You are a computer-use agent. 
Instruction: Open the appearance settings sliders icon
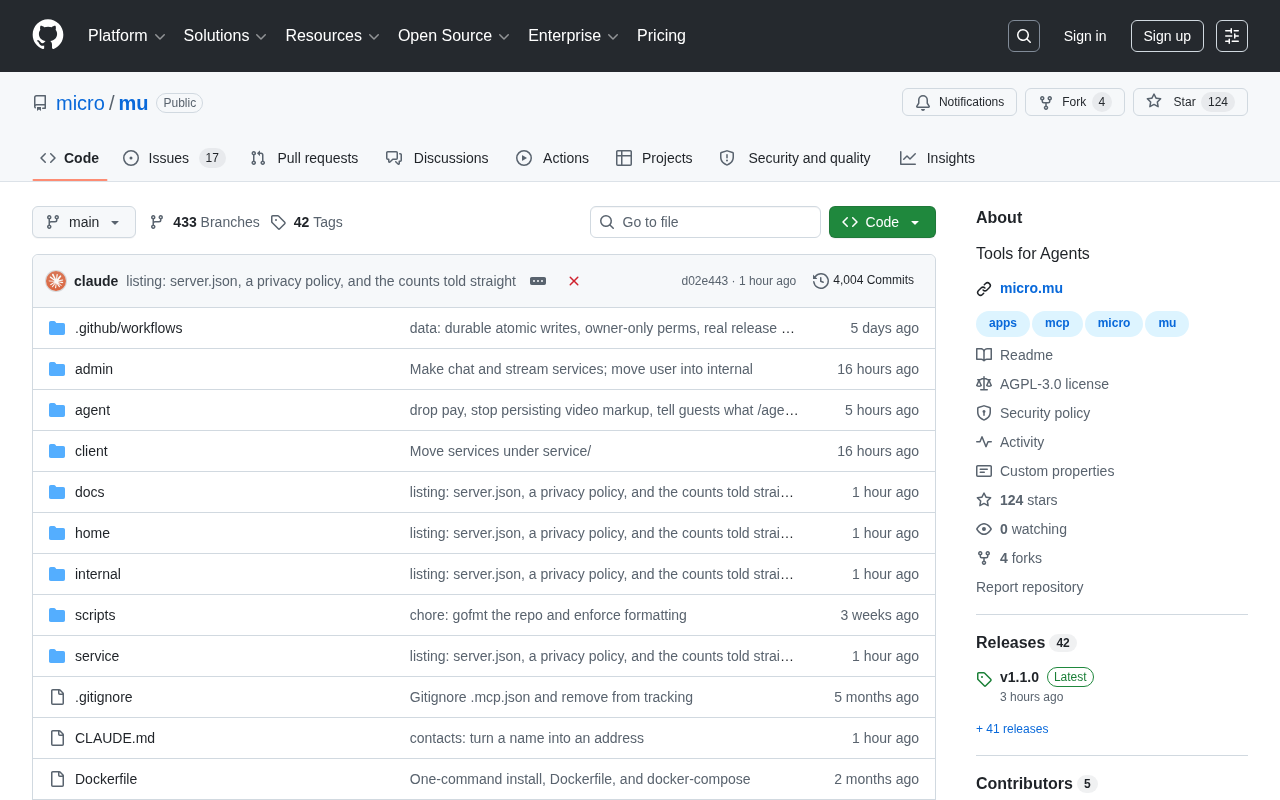pyautogui.click(x=1232, y=36)
